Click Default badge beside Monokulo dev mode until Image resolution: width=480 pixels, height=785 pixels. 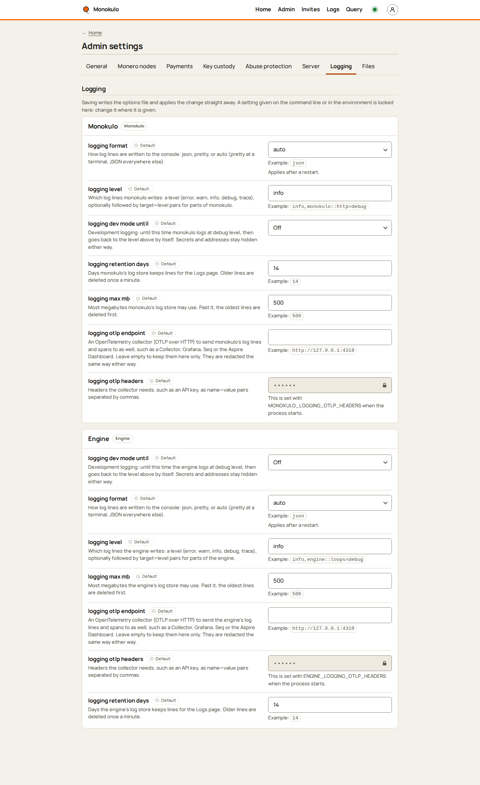pos(166,223)
